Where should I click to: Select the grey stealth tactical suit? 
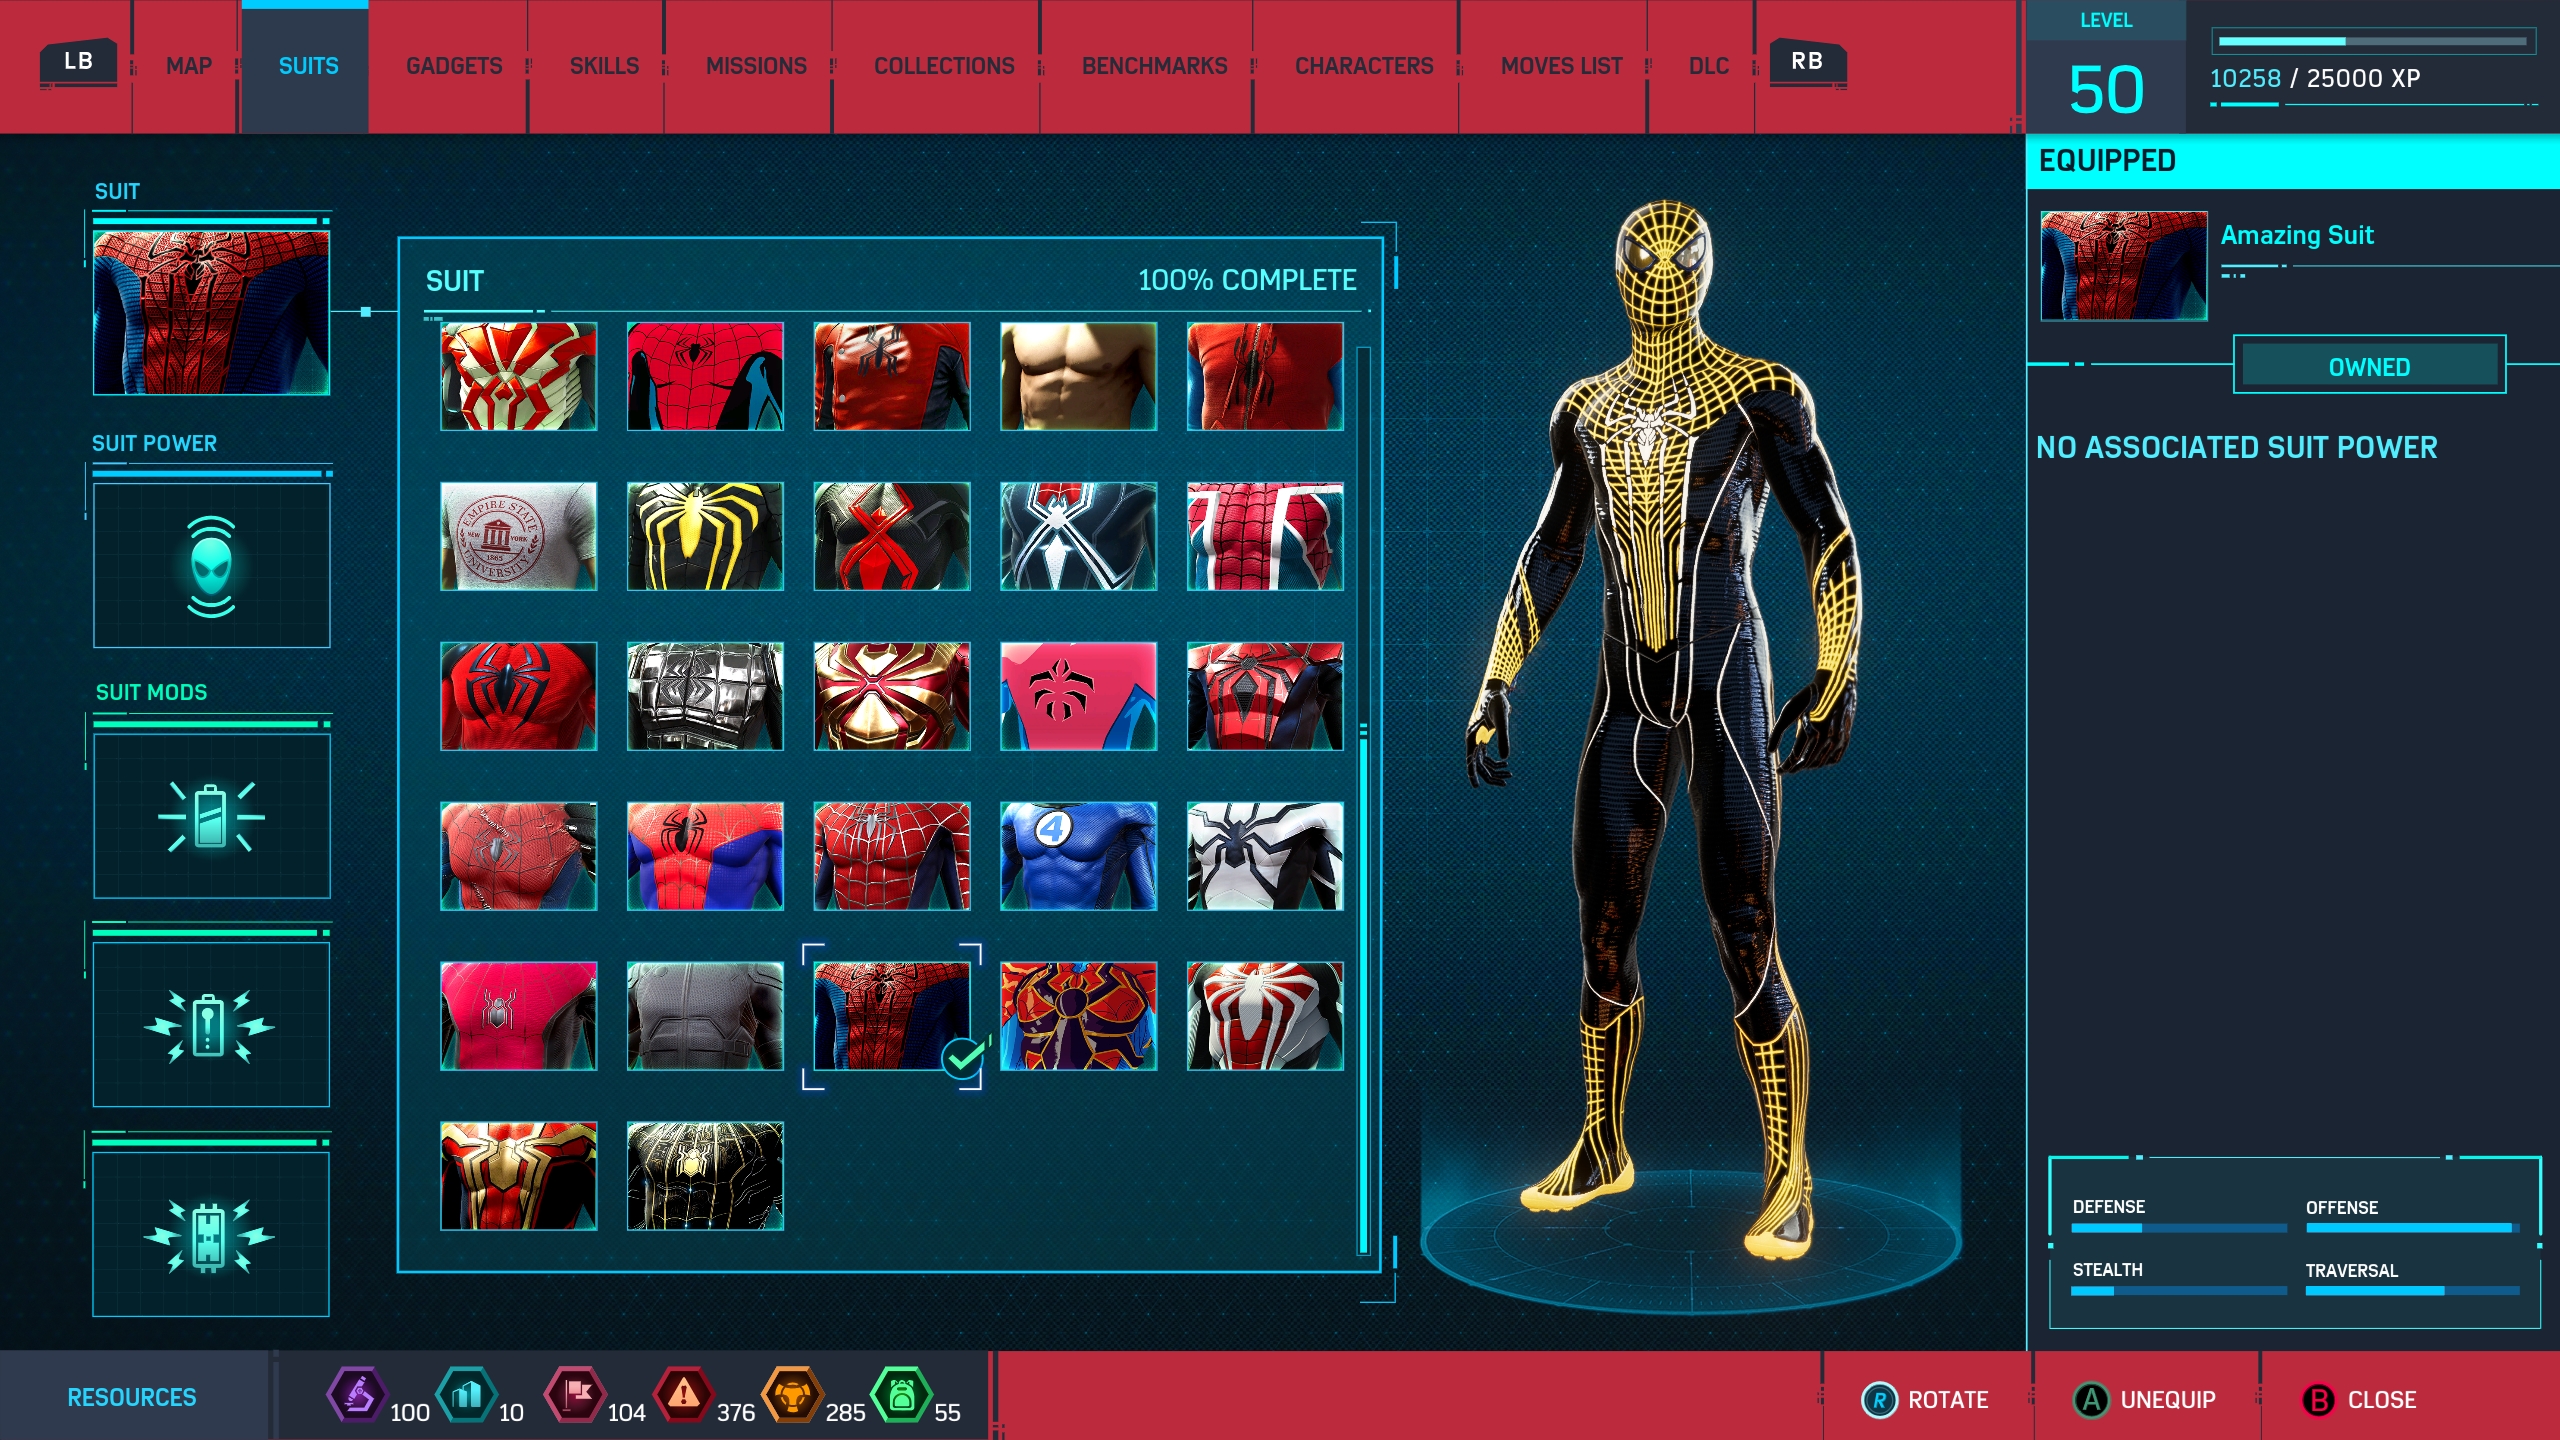pos(705,1016)
